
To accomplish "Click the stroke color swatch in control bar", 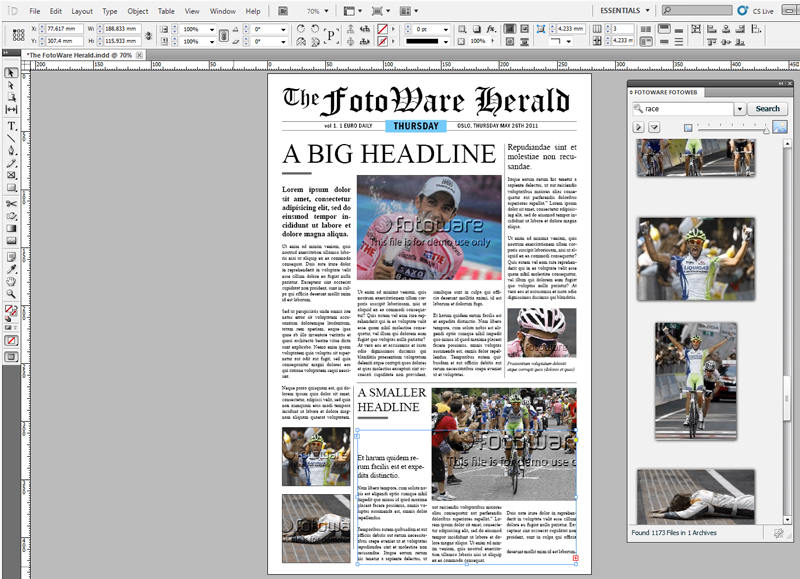I will tap(382, 41).
